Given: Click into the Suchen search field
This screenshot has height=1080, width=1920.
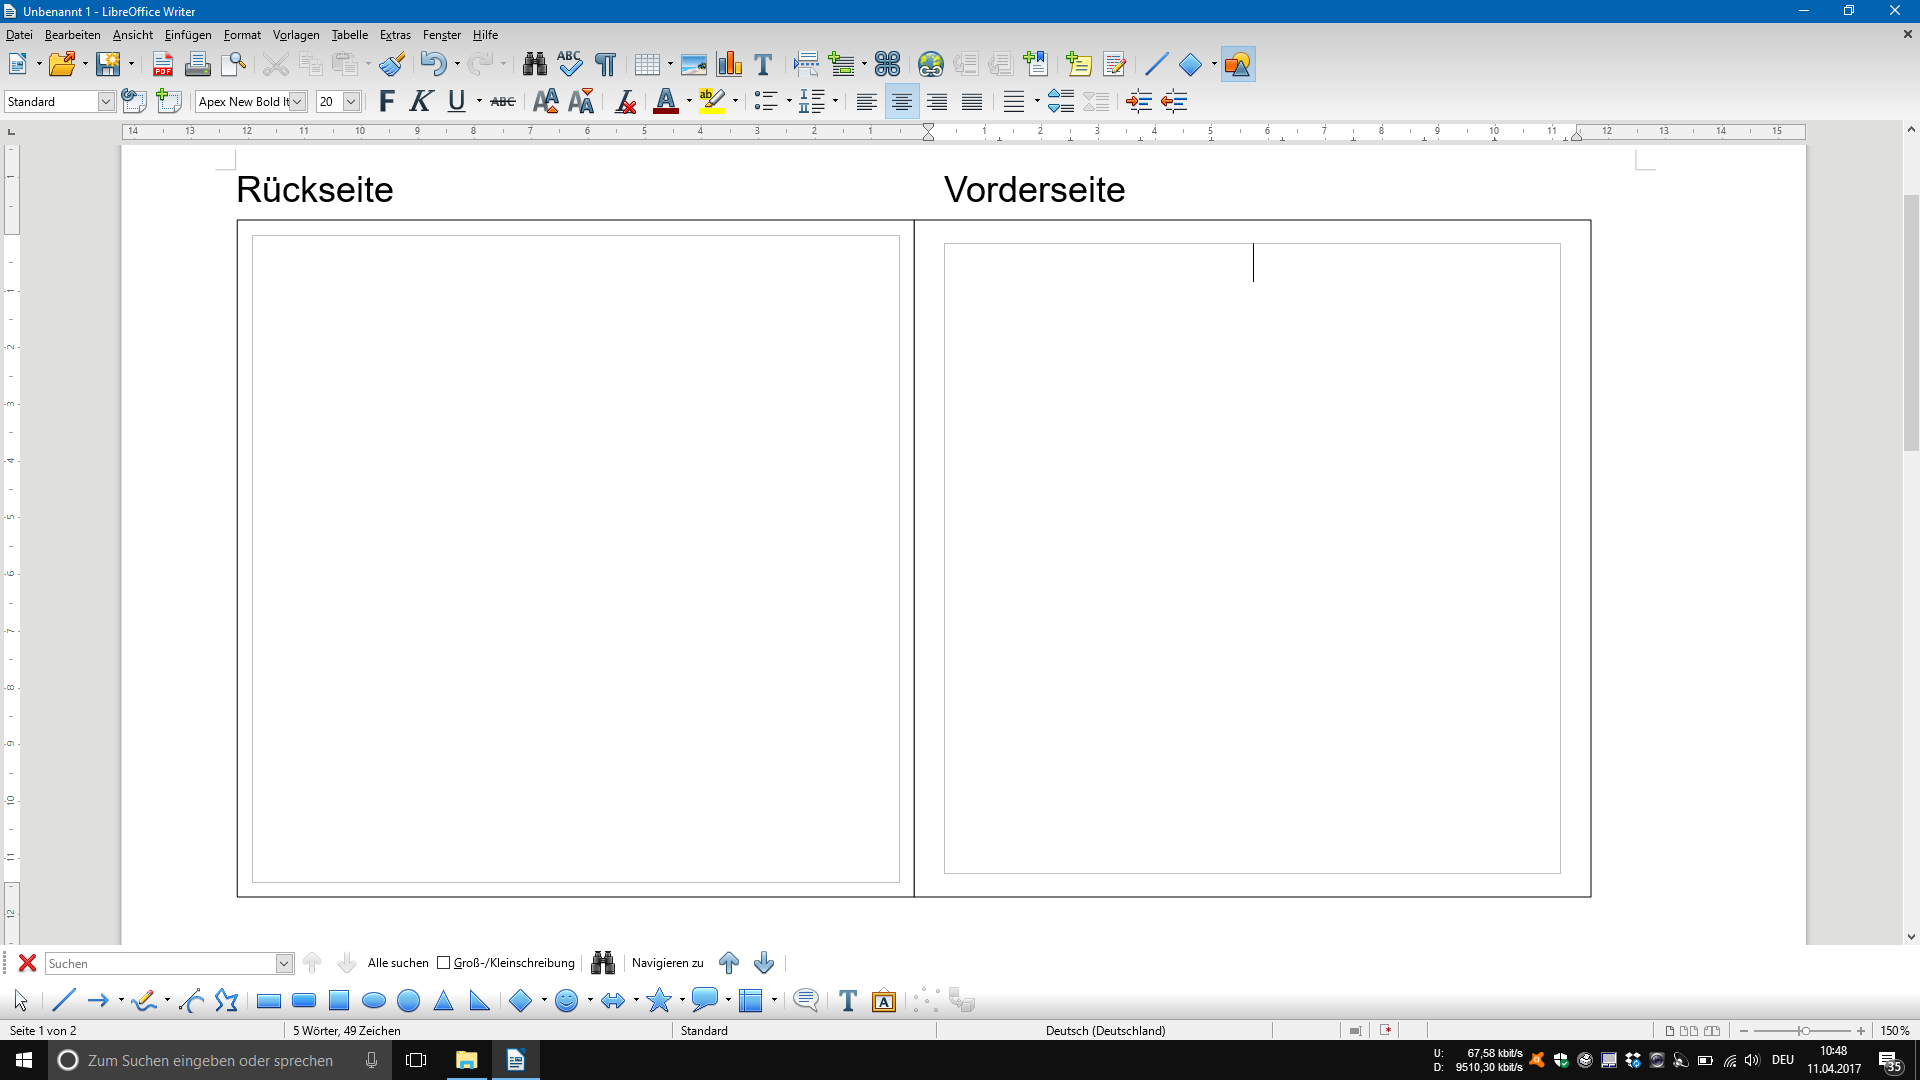Looking at the screenshot, I should click(161, 963).
